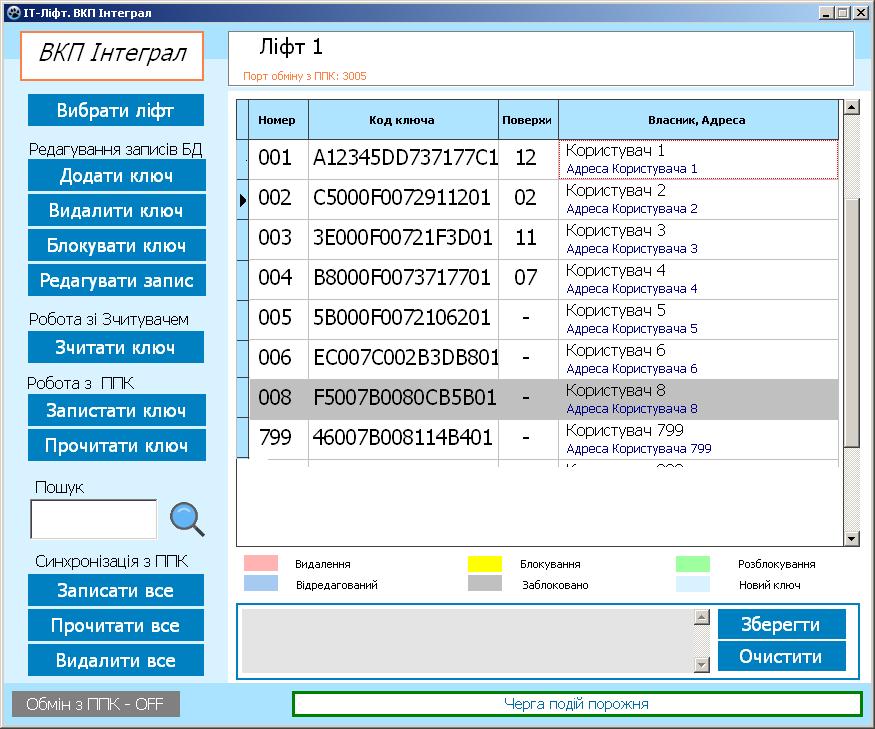
Task: Click the Зчитати ключ reader button
Action: click(x=116, y=347)
